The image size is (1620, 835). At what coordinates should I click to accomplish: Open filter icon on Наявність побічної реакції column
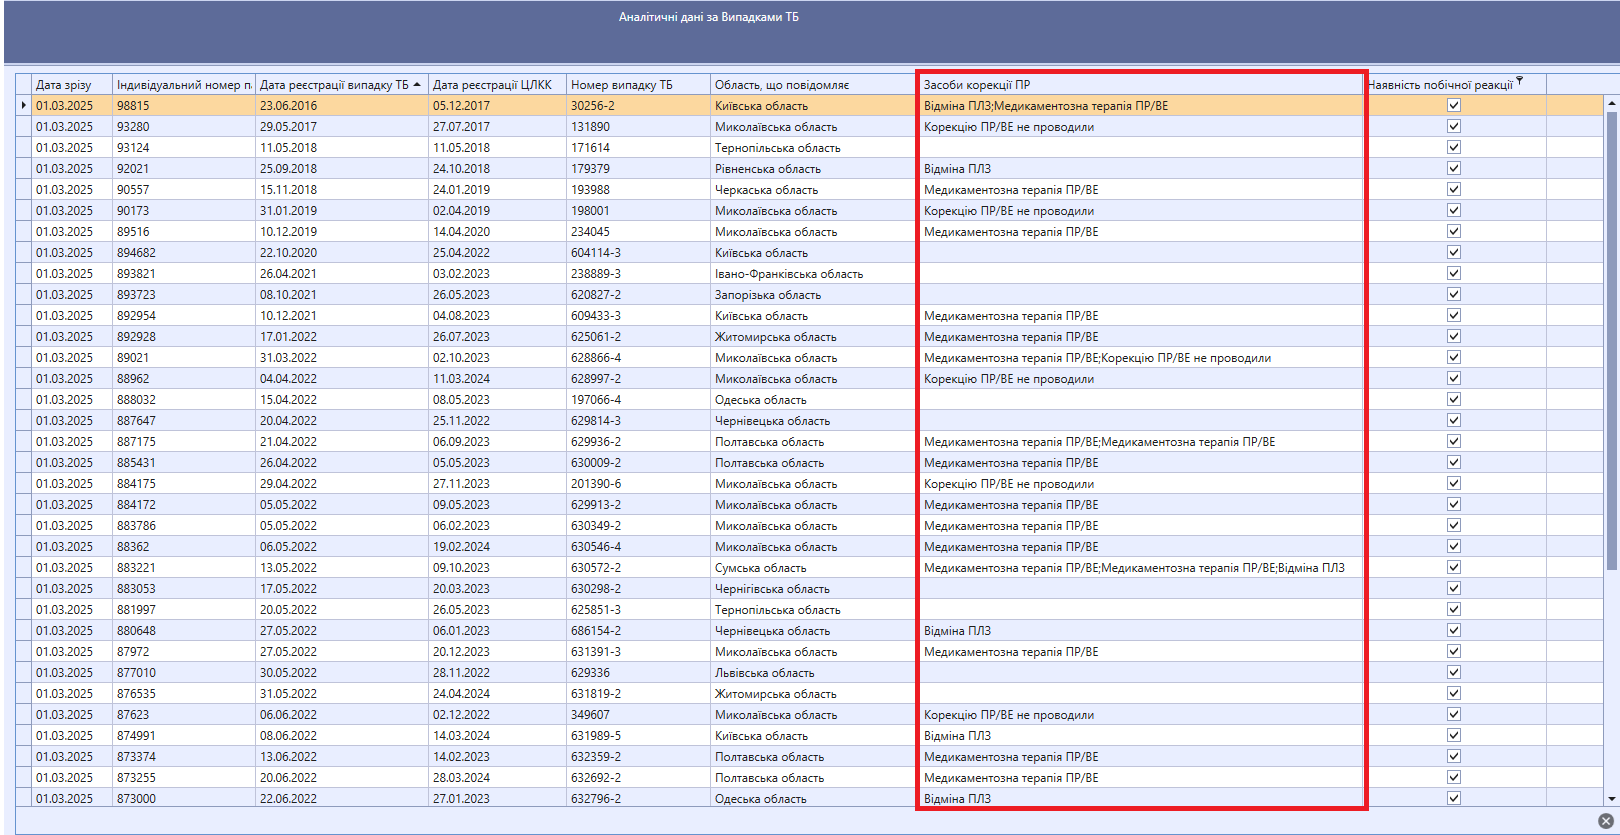[x=1519, y=80]
